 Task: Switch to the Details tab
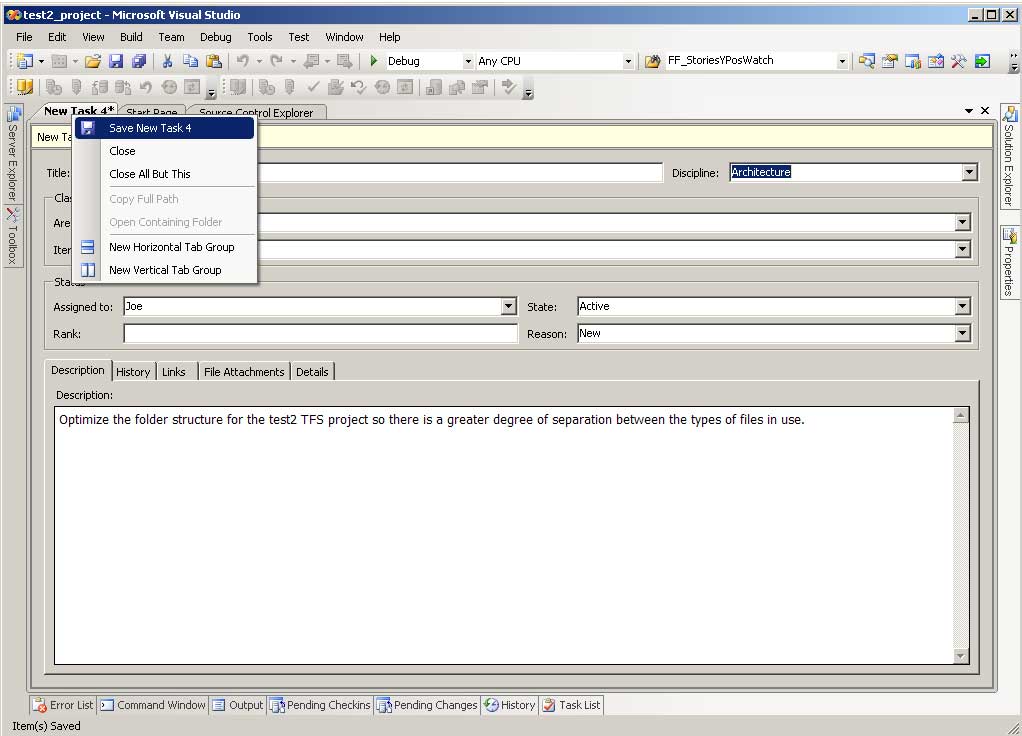pyautogui.click(x=312, y=372)
